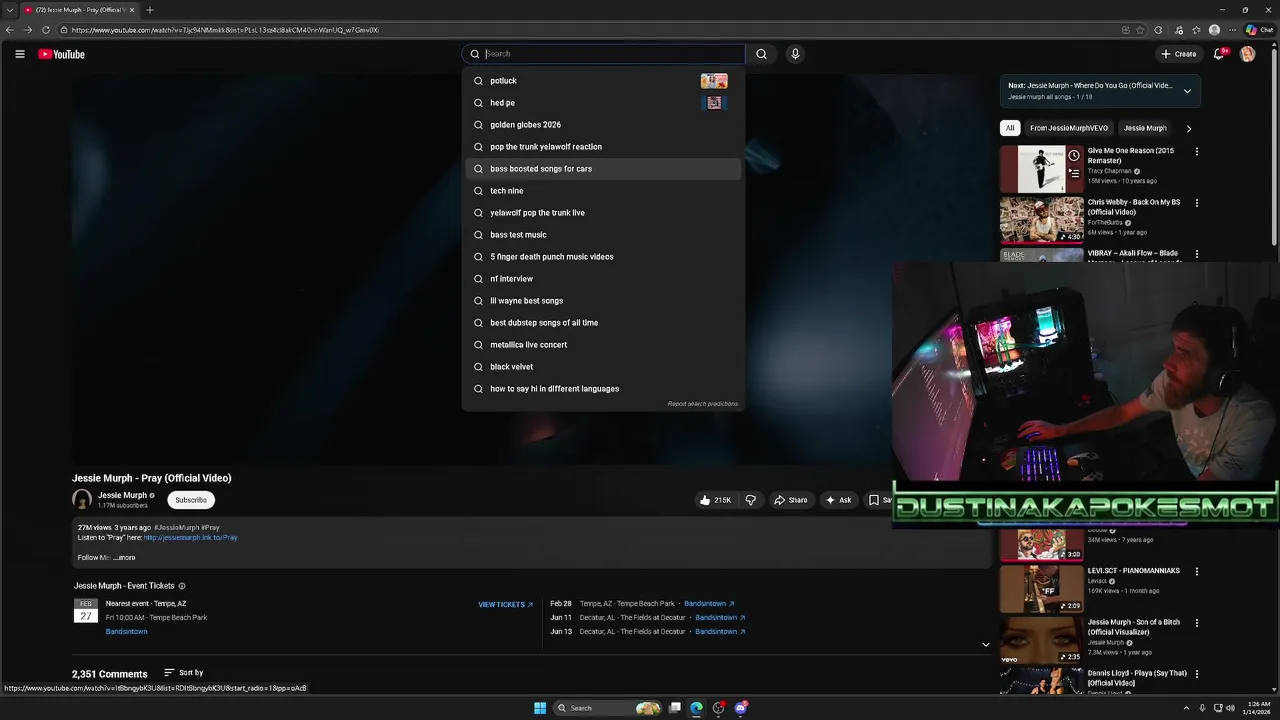Switch to the Jessie Murph Pray browser tab

80,10
